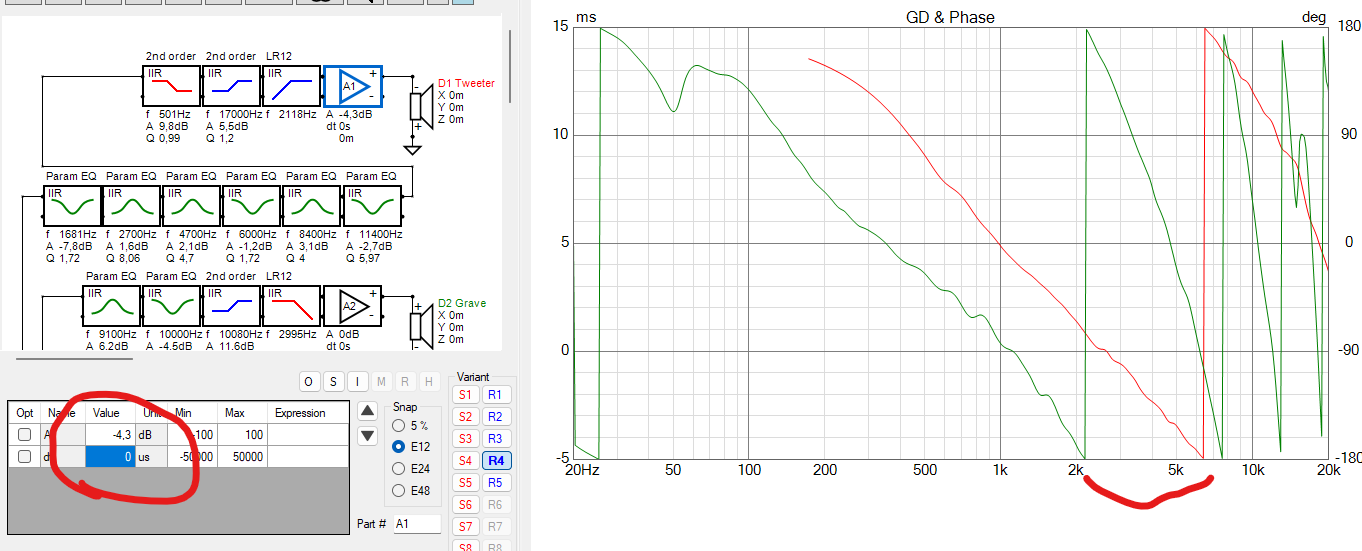The height and width of the screenshot is (551, 1362).
Task: Select the Param EQ block at 1681Hz
Action: [x=71, y=209]
